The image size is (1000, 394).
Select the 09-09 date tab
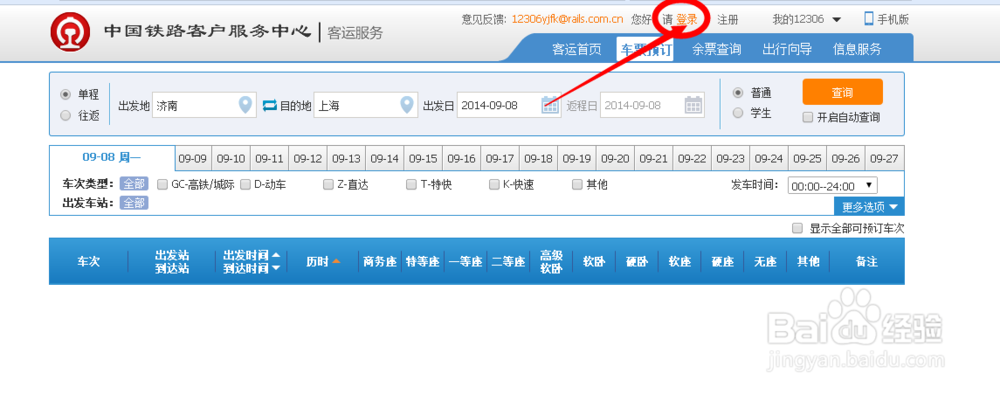tap(193, 159)
